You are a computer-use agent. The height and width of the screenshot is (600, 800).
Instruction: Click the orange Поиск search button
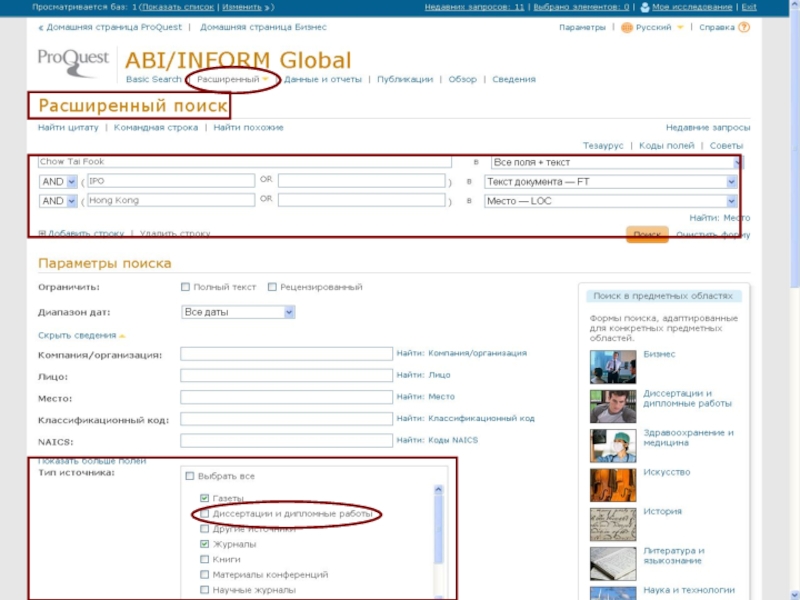[647, 234]
